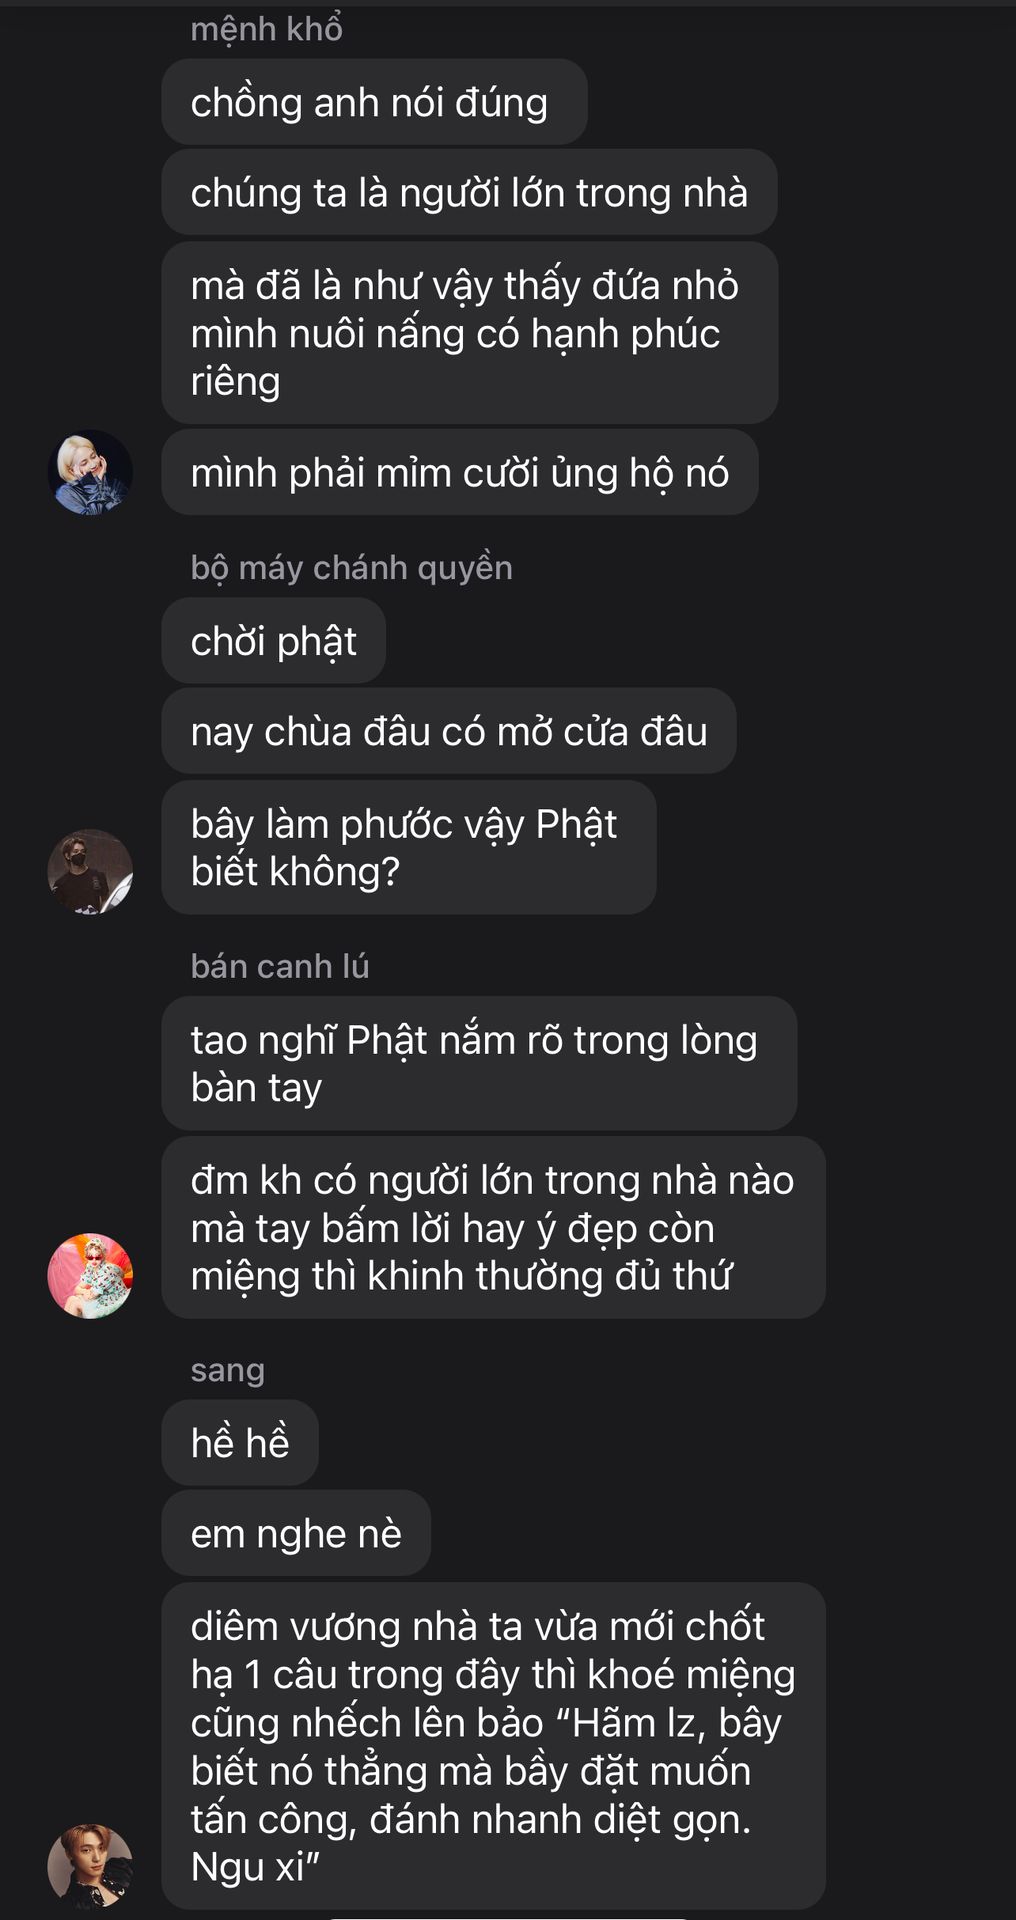Viewport: 1016px width, 1920px height.
Task: Open avatar of sender mệnh khổ
Action: point(90,472)
